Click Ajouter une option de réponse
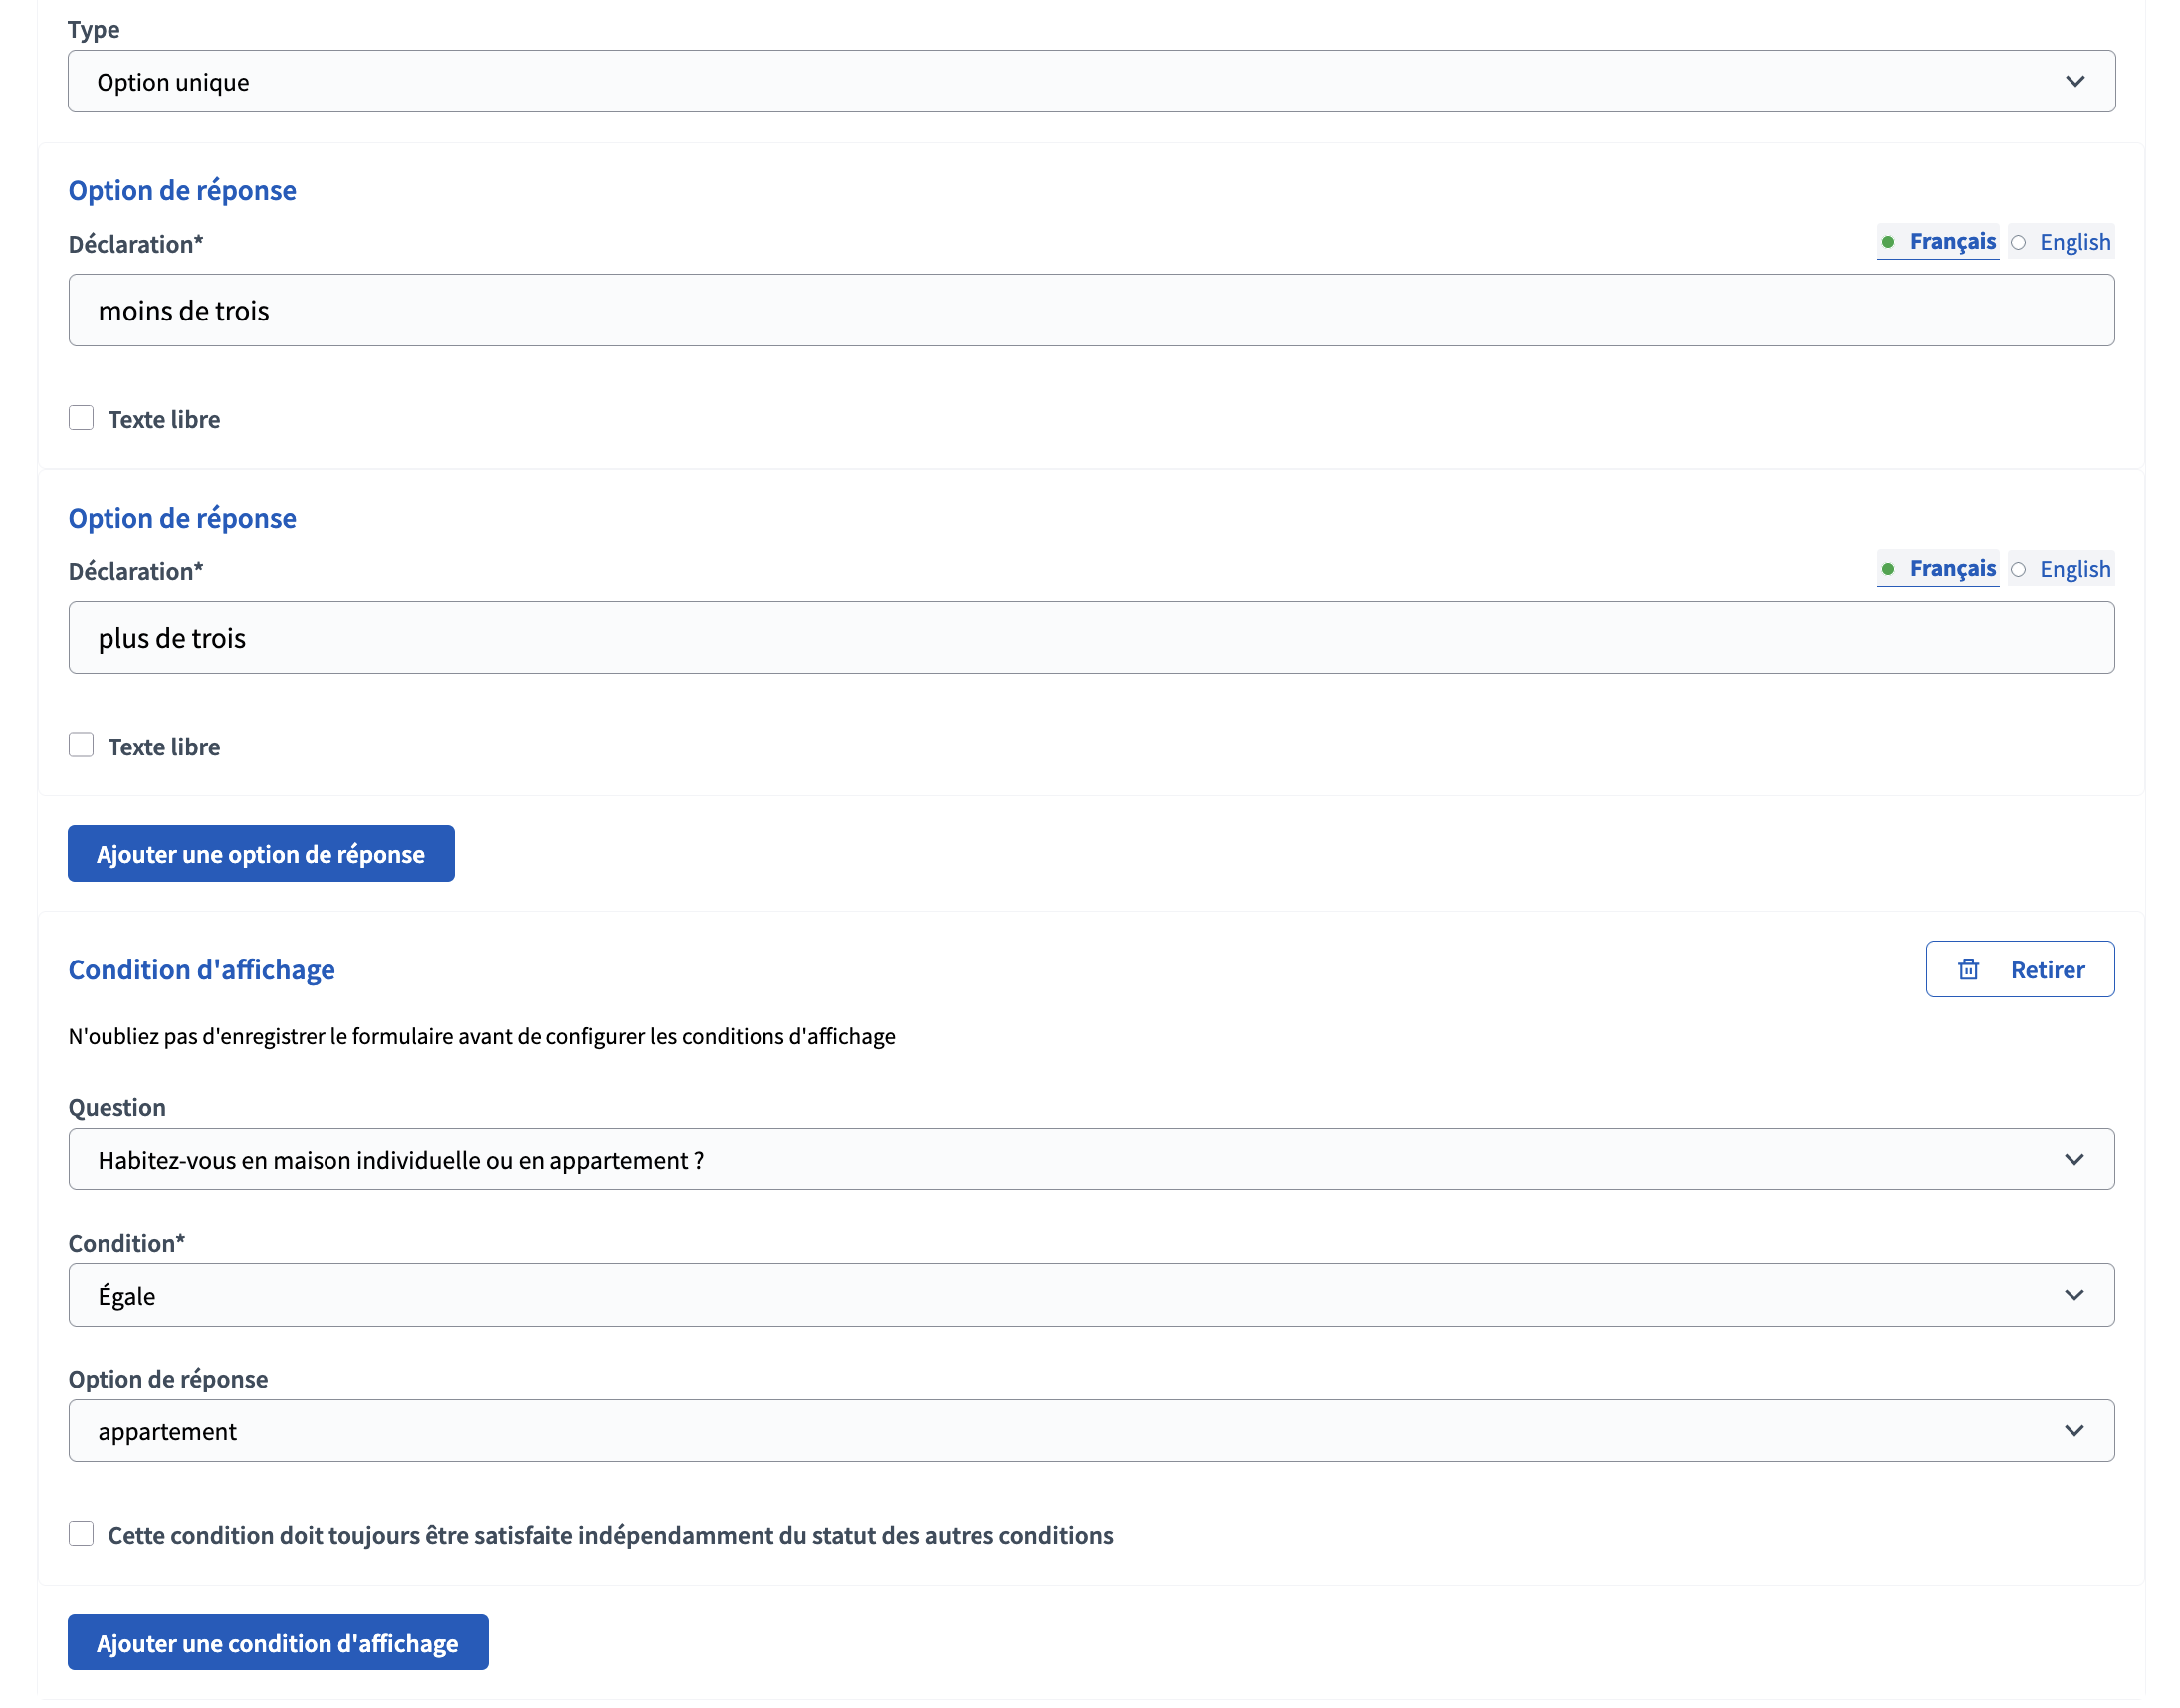Screen dimensions: 2180x1708 click(261, 854)
